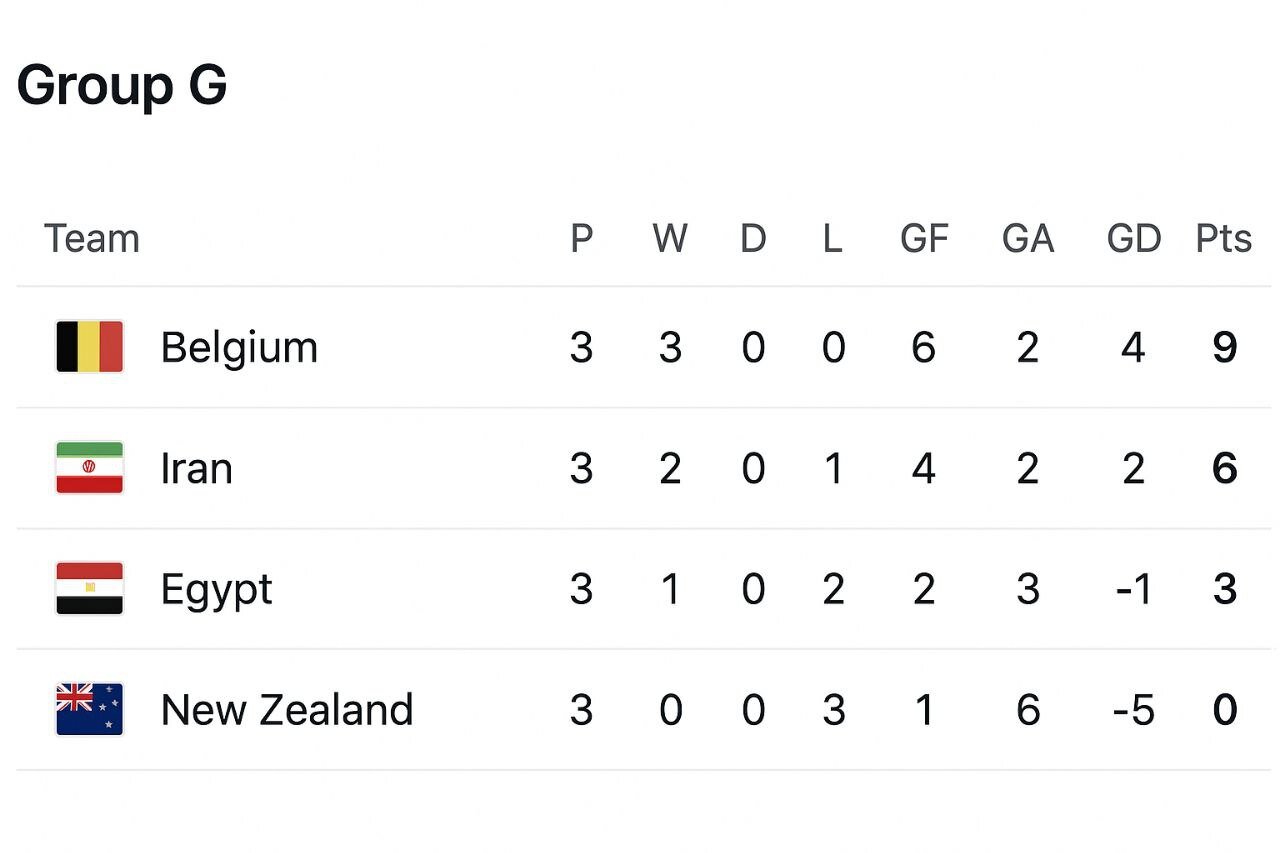Click the P column header

pos(581,239)
